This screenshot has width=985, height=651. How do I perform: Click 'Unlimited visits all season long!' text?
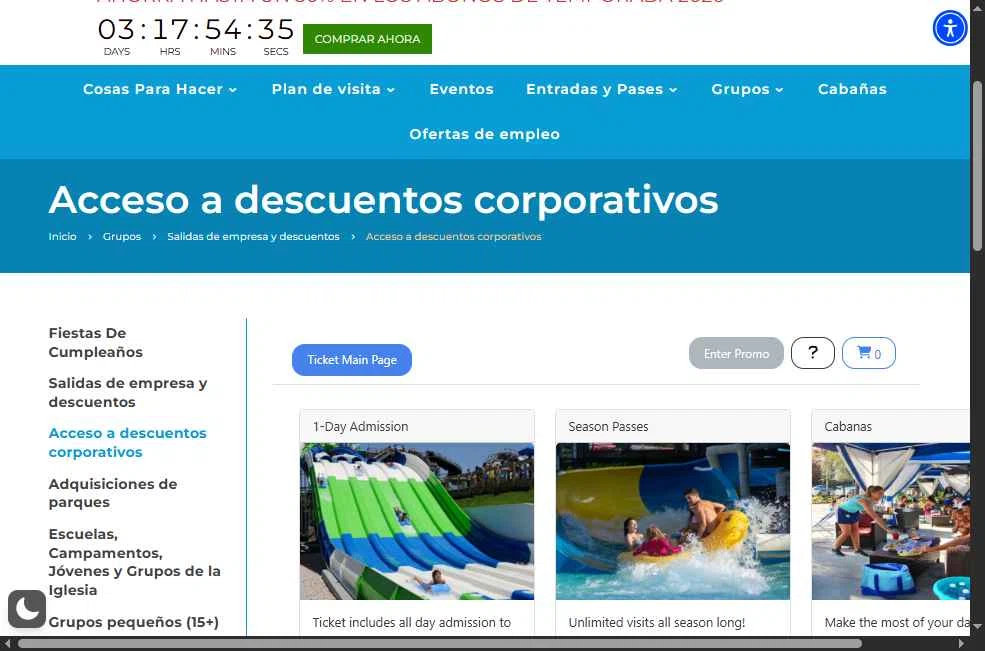click(656, 622)
